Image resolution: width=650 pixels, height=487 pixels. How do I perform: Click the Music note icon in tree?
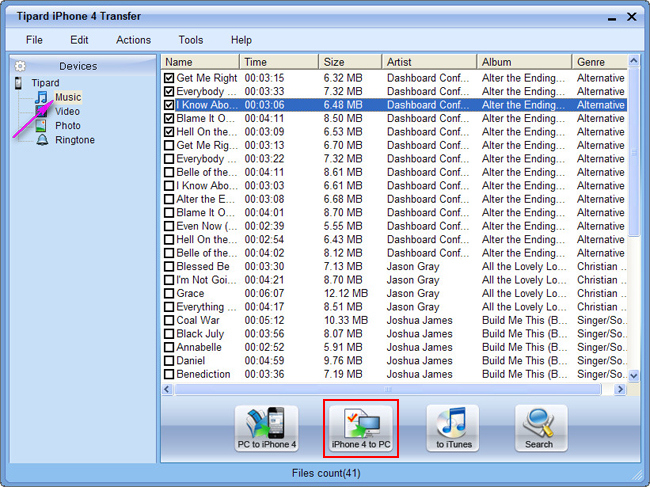tap(41, 97)
